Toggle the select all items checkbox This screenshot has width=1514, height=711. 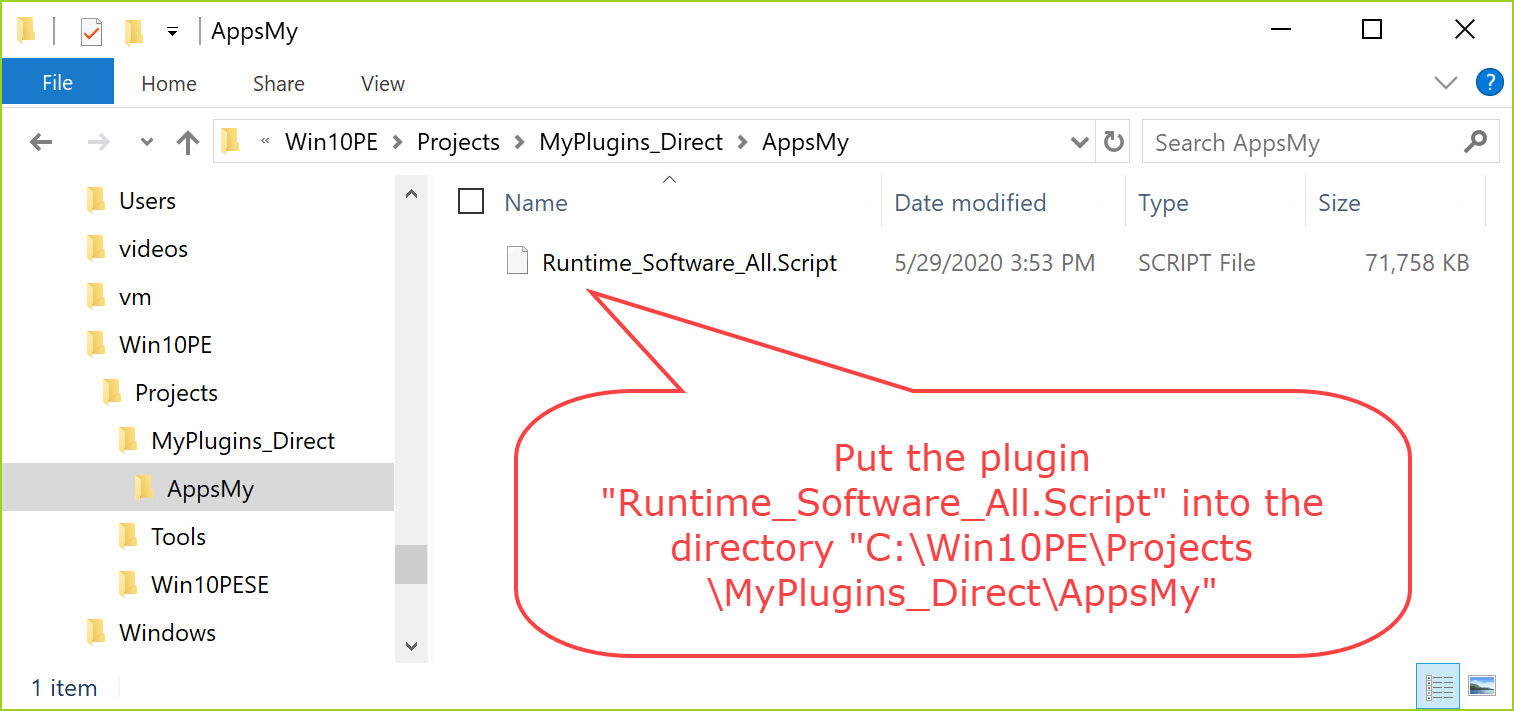[471, 202]
